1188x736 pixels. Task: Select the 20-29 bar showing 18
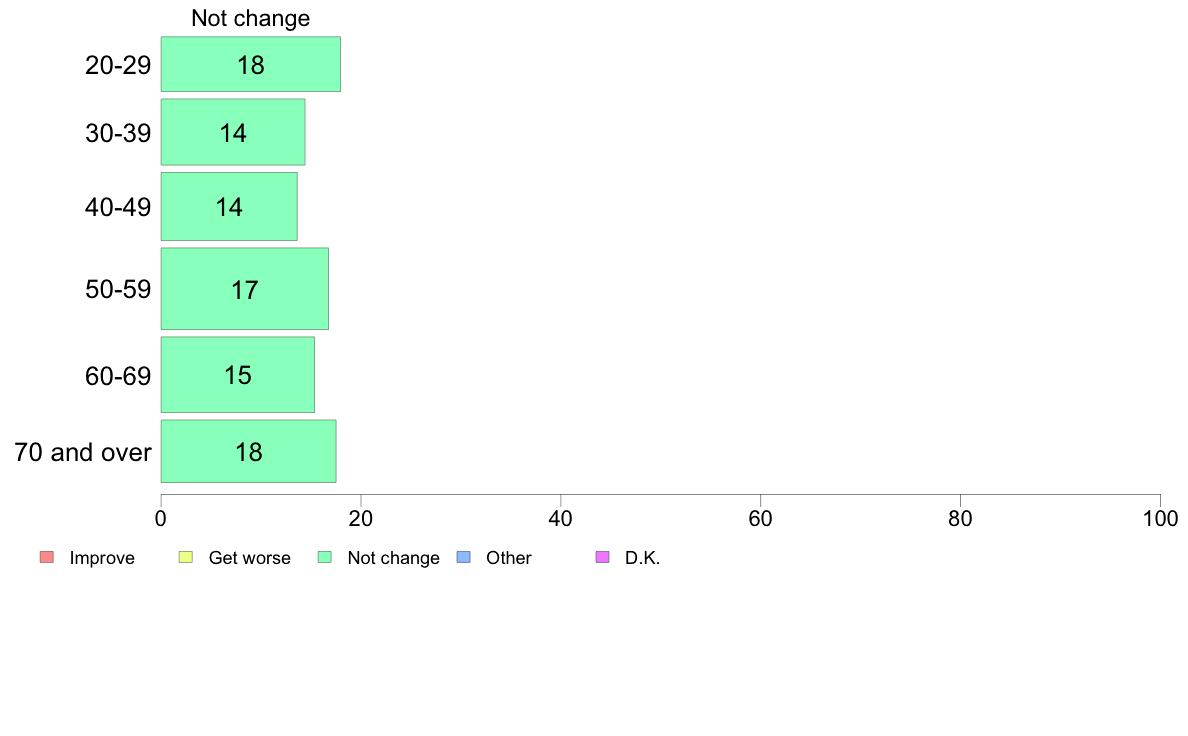pyautogui.click(x=251, y=64)
